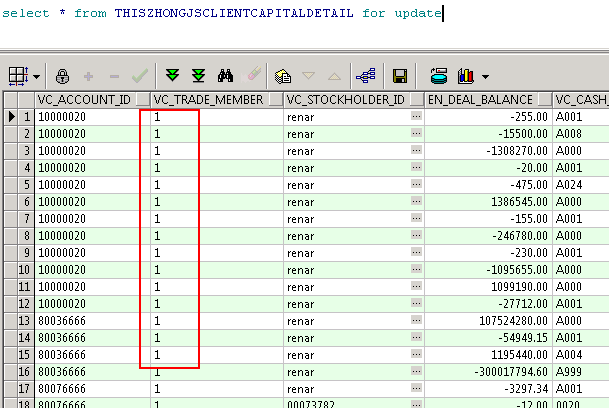Viewport: 609px width, 408px height.
Task: Open ellipsis button in row 2 stockholder cell
Action: 416,133
